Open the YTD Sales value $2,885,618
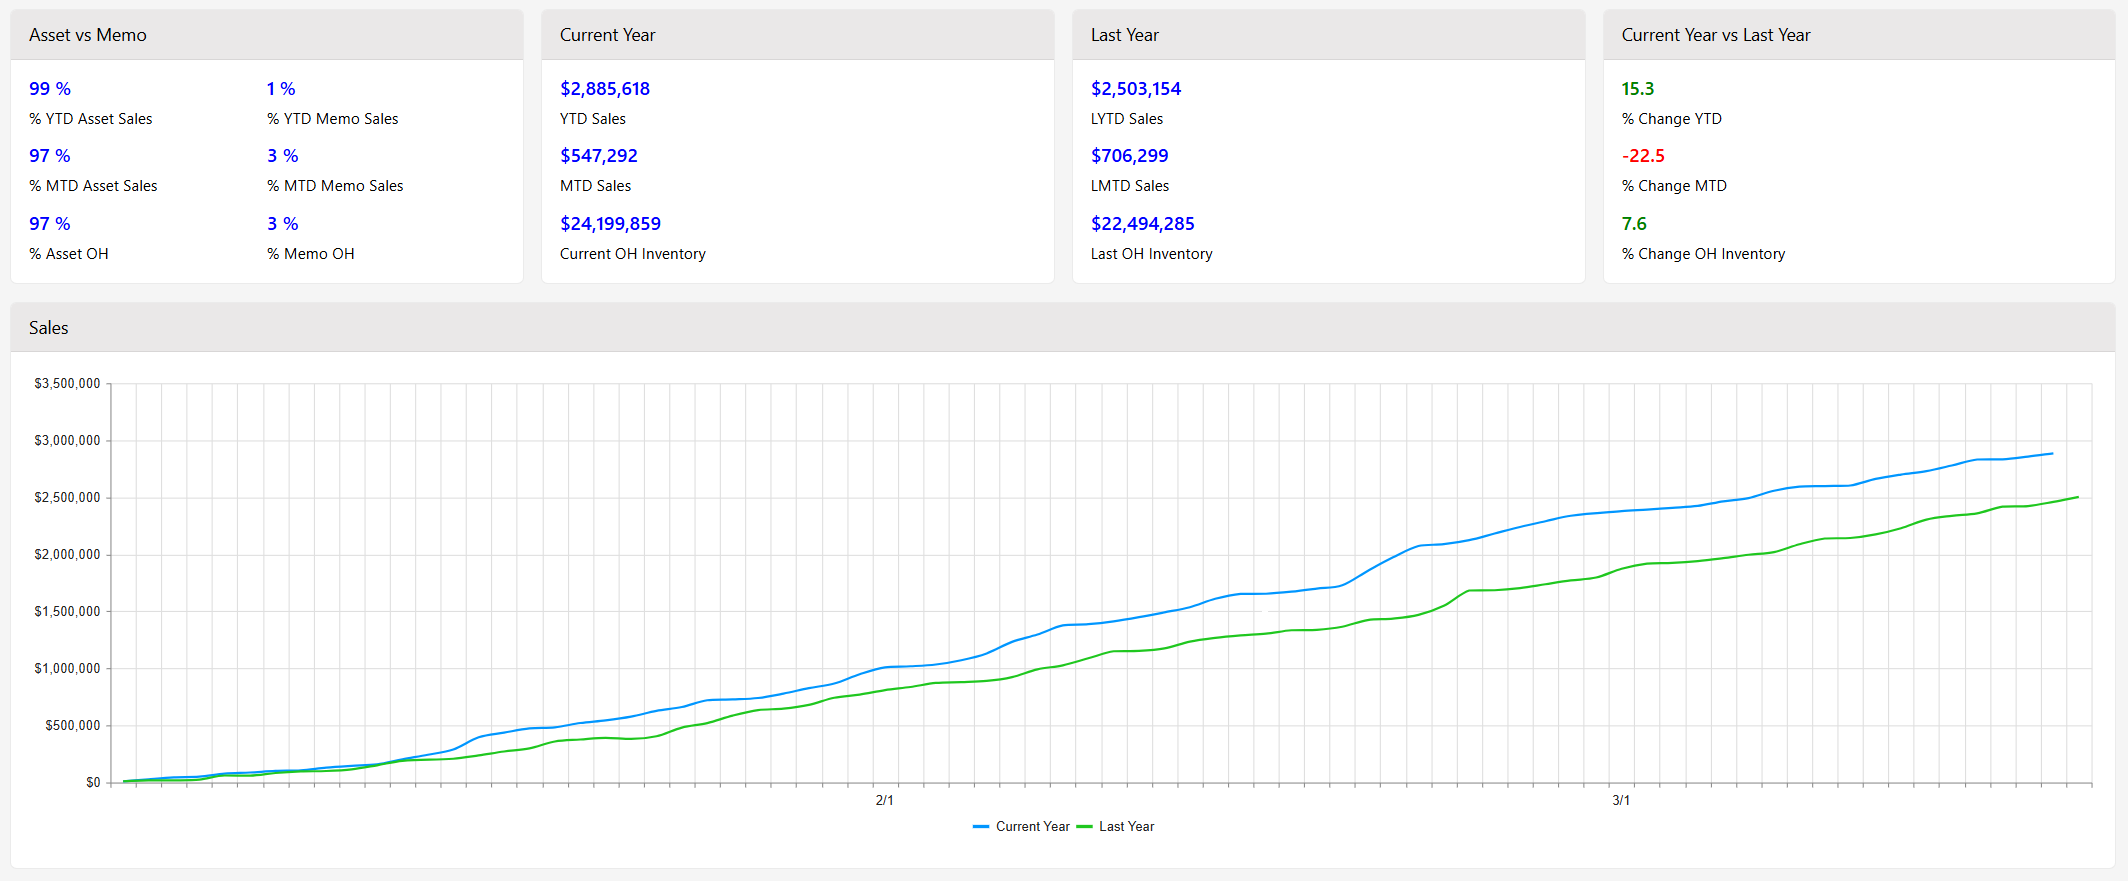The width and height of the screenshot is (2128, 881). (x=604, y=89)
